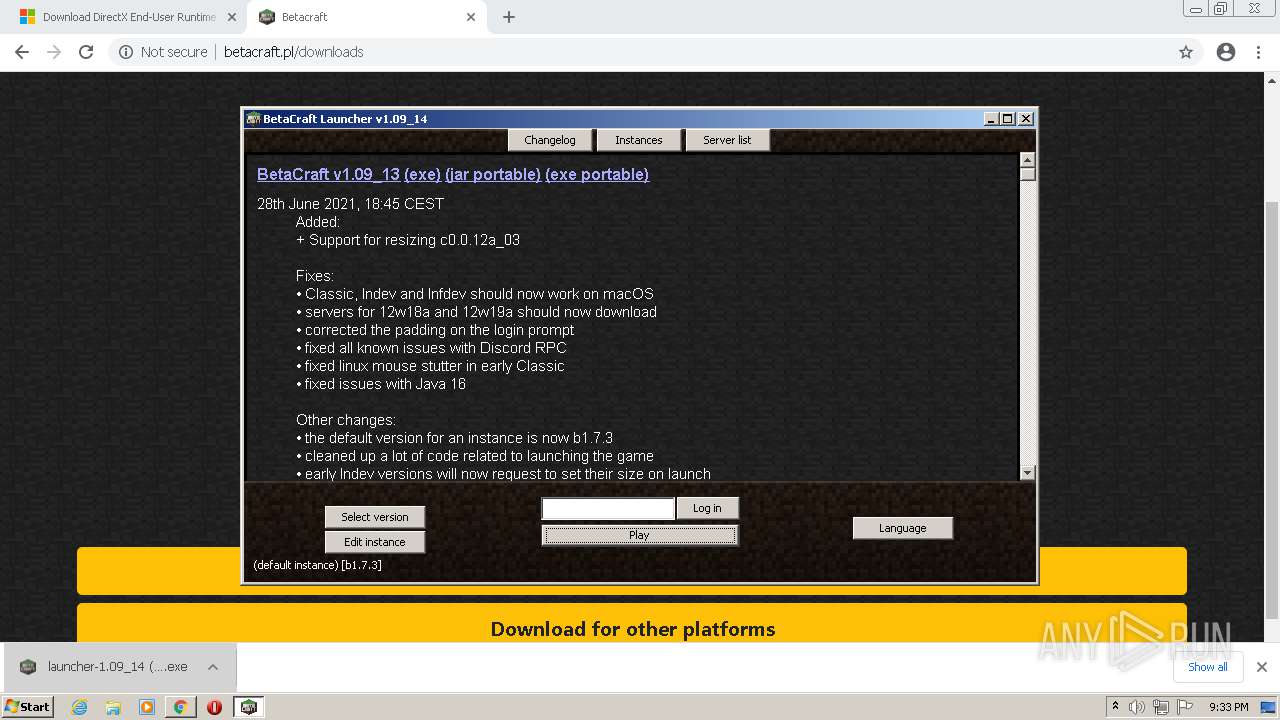Screen dimensions: 1280x720
Task: Open the Chrome three-dot menu
Action: (1259, 52)
